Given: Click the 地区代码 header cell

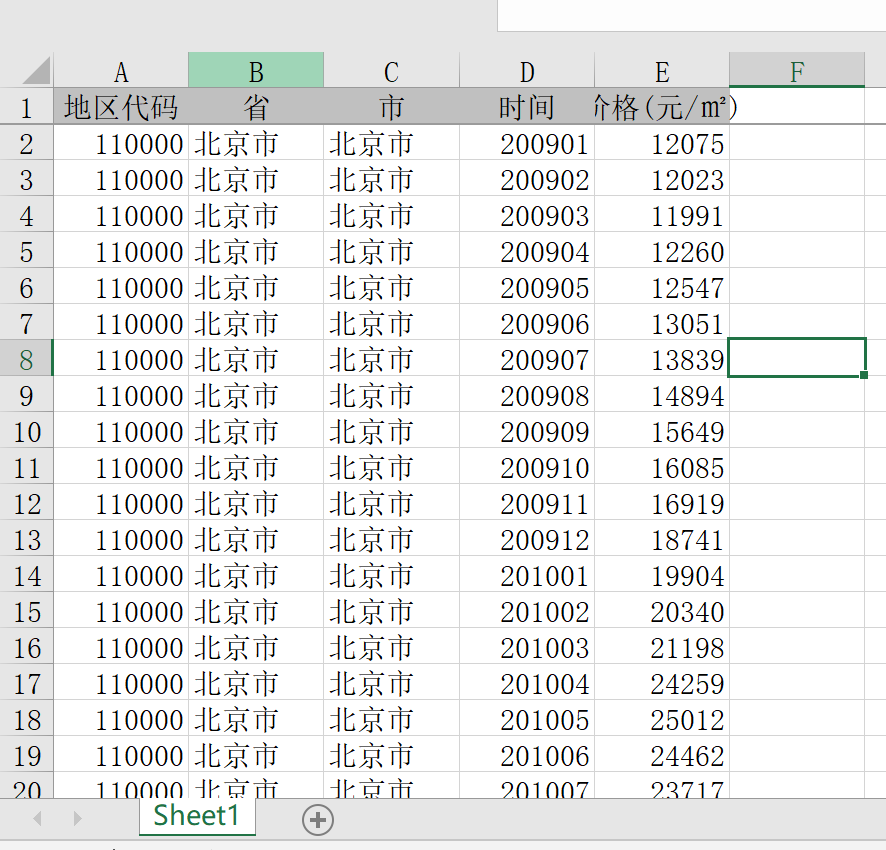Looking at the screenshot, I should [121, 107].
